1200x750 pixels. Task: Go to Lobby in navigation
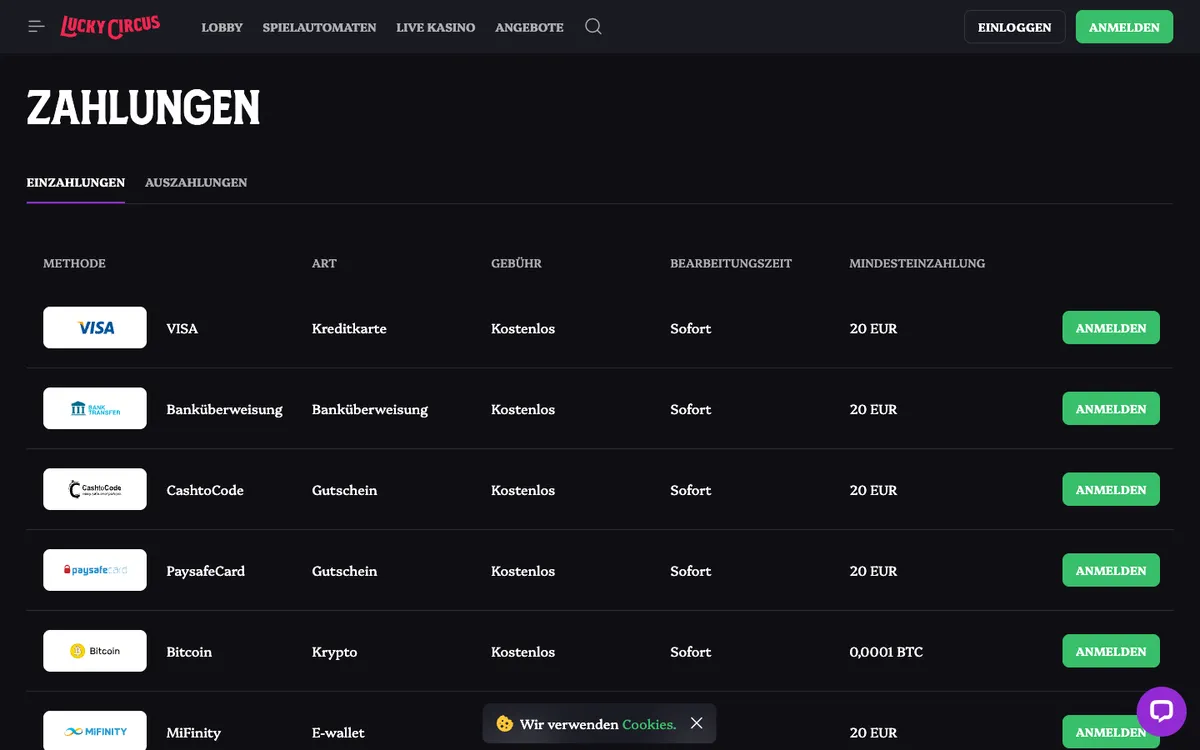pyautogui.click(x=222, y=27)
